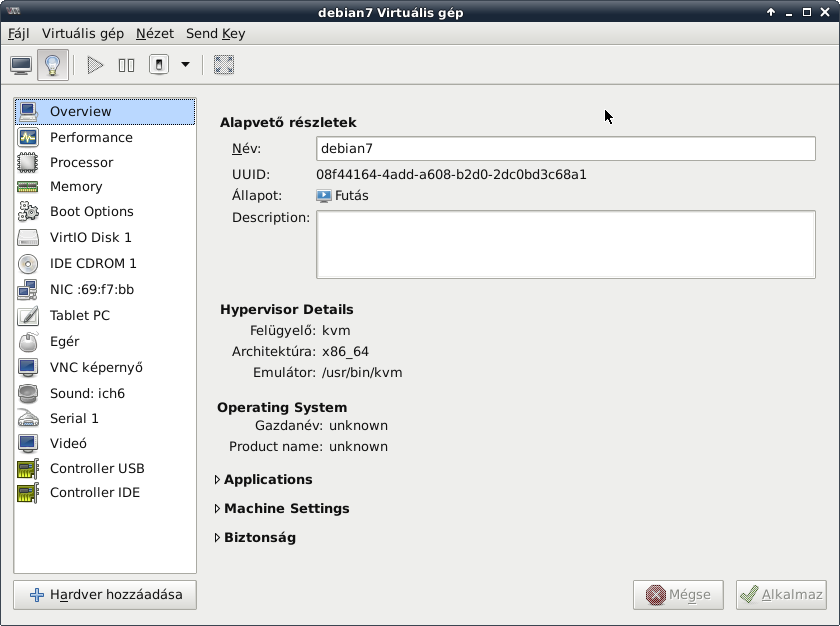Toggle the lightbulb hardware details view

53,65
